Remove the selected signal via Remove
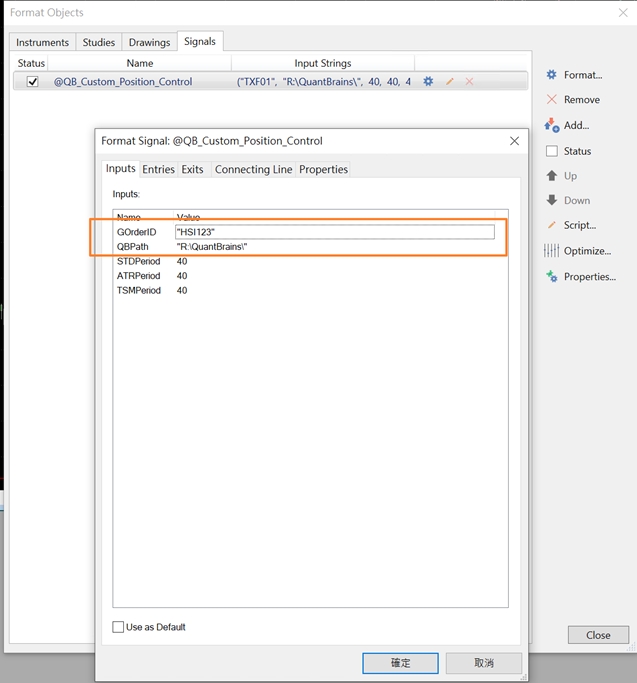The width and height of the screenshot is (637, 683). click(x=573, y=100)
